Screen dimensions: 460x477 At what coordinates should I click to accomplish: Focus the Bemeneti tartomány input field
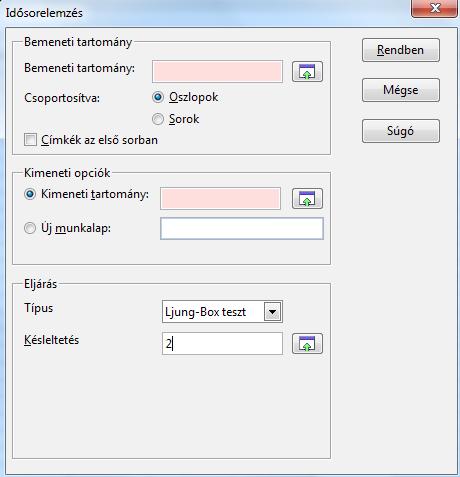click(x=217, y=72)
